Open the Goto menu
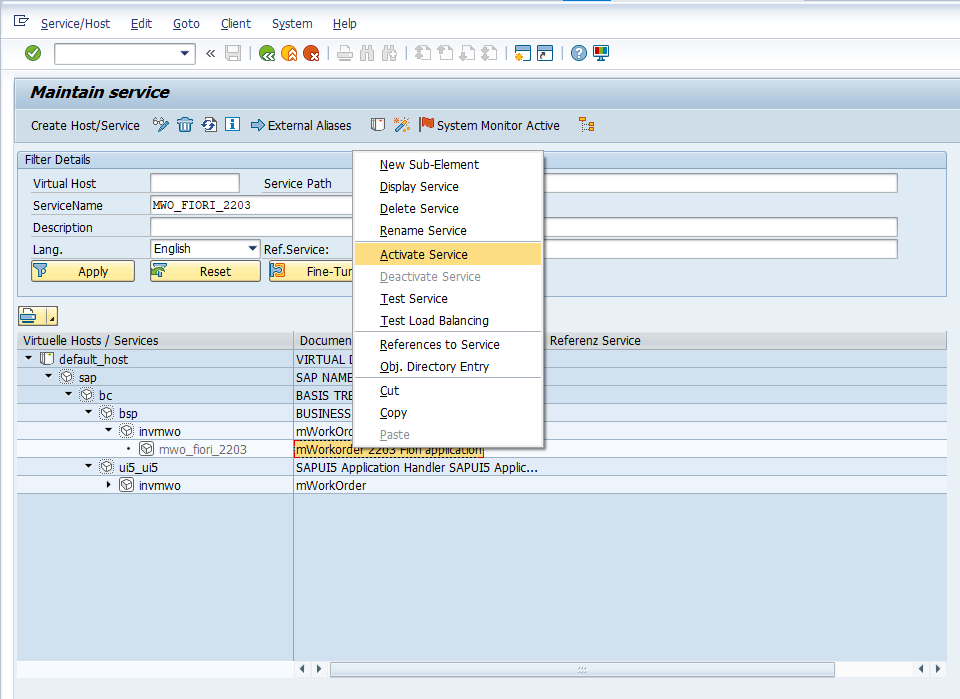Image resolution: width=960 pixels, height=699 pixels. click(186, 23)
